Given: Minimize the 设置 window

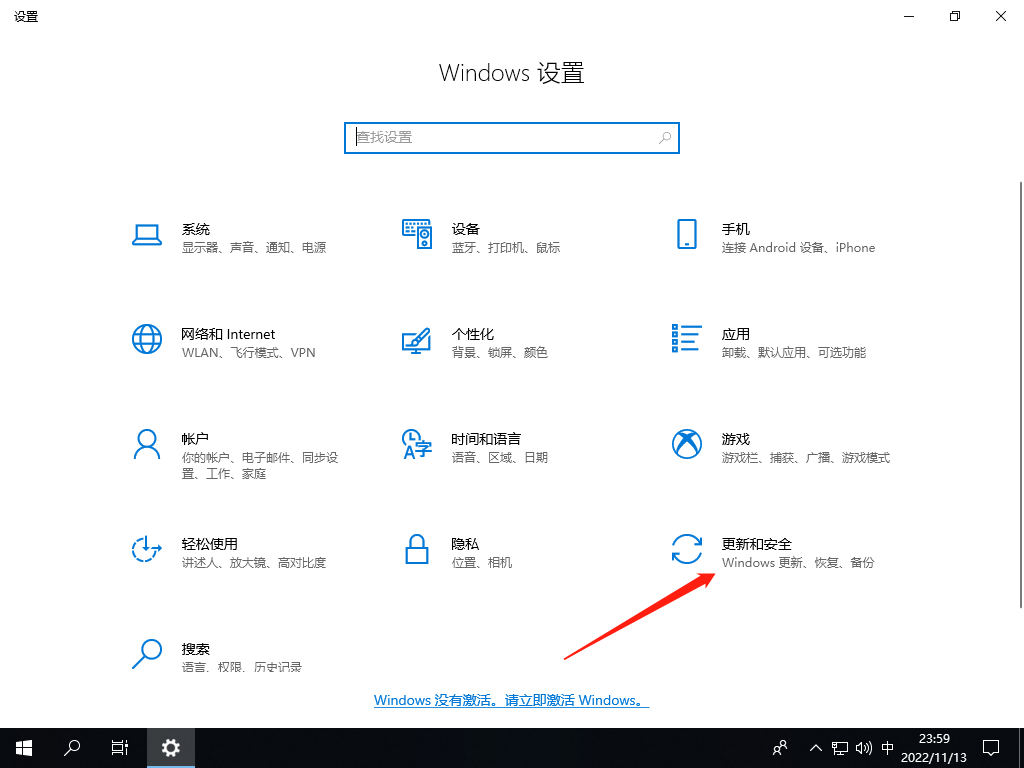Looking at the screenshot, I should click(908, 16).
